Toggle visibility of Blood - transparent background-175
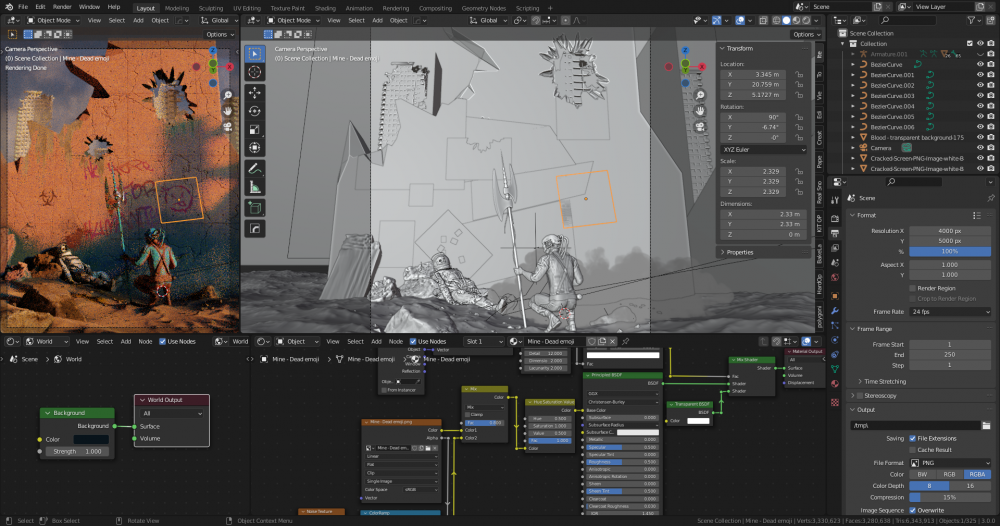Screen dimensions: 1000x526 (x=980, y=138)
